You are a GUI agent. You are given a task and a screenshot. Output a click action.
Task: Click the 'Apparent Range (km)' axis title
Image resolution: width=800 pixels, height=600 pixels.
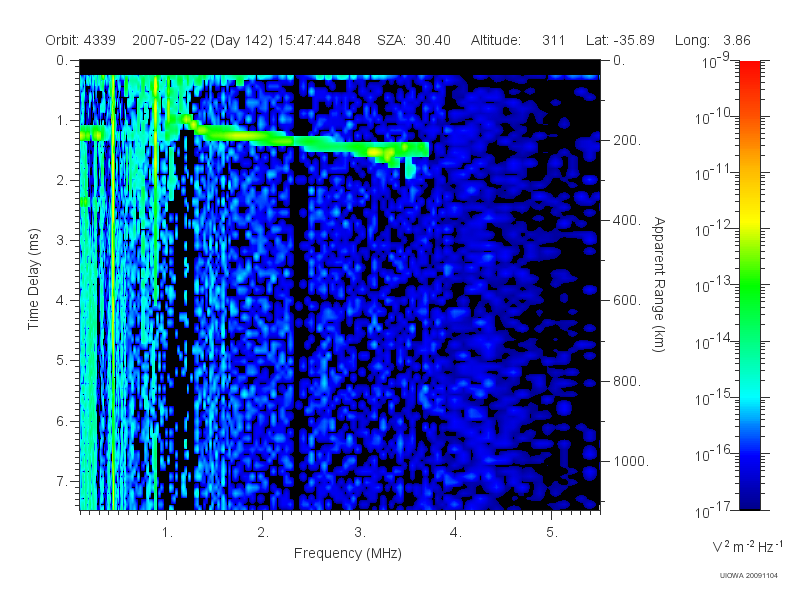pyautogui.click(x=659, y=284)
